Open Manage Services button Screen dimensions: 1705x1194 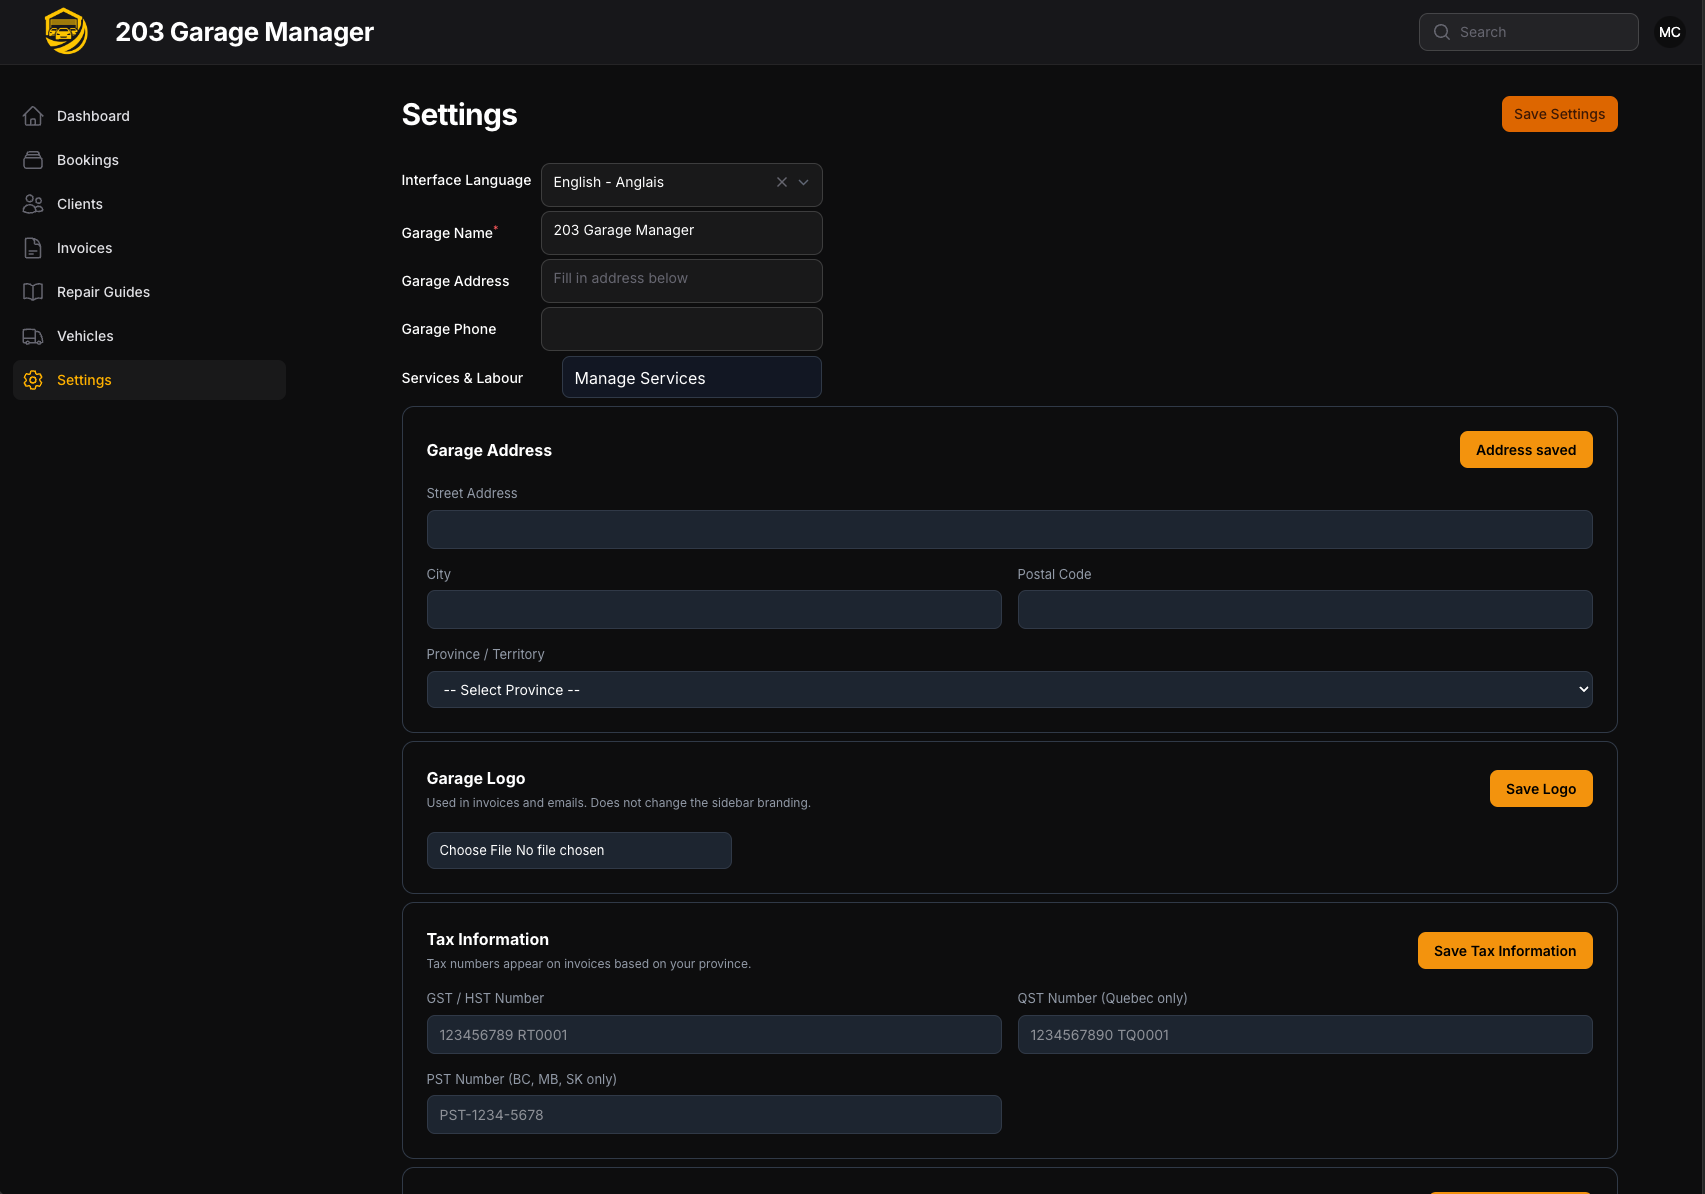[x=691, y=378]
